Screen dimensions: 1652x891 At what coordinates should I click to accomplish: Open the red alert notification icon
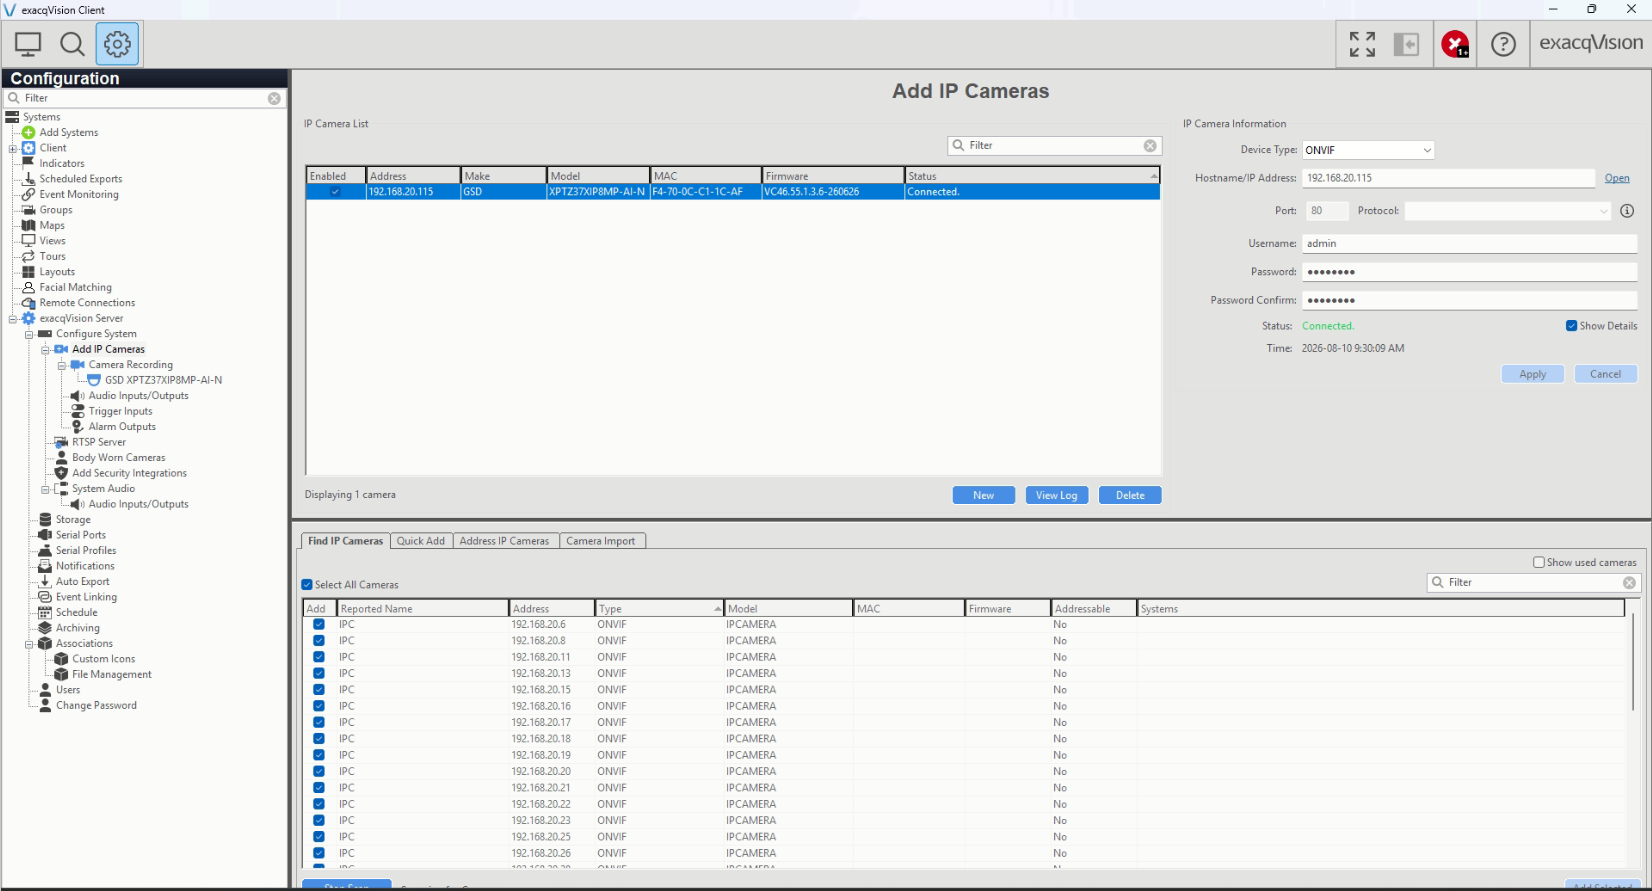(1455, 44)
